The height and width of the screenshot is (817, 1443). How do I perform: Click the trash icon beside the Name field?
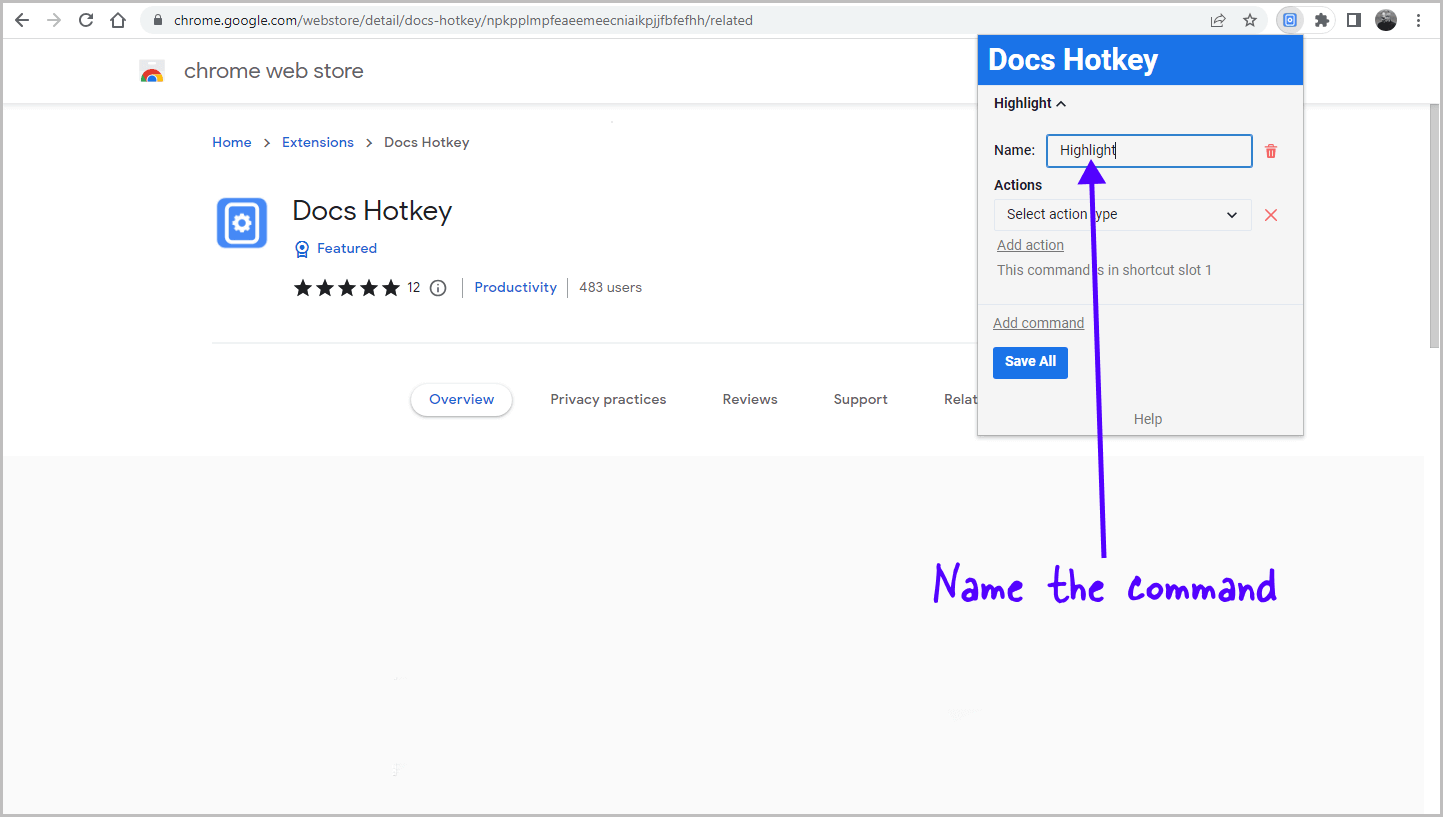coord(1271,150)
